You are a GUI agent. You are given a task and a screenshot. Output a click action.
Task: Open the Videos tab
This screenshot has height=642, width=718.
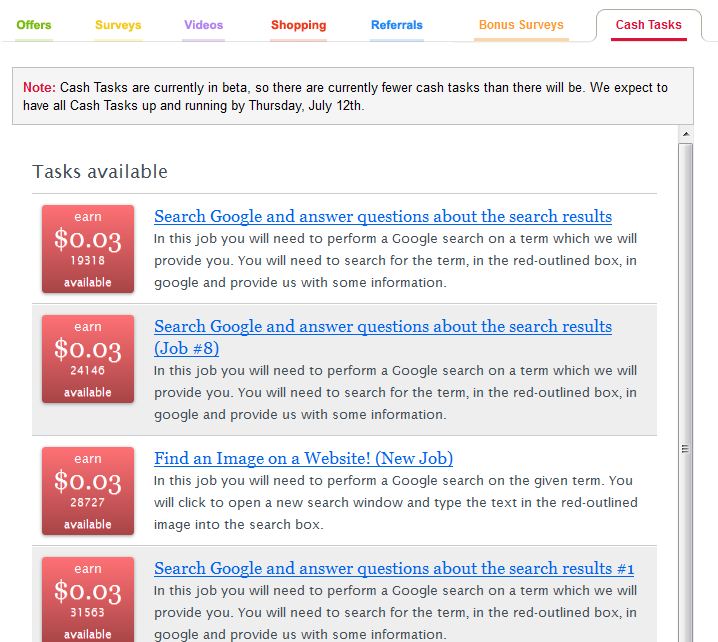(x=204, y=25)
